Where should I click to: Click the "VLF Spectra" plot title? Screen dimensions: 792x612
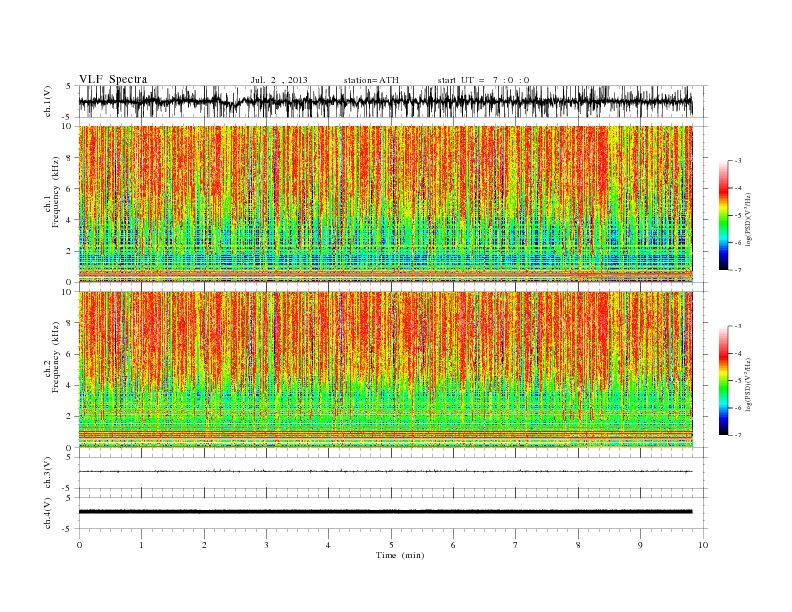point(113,79)
